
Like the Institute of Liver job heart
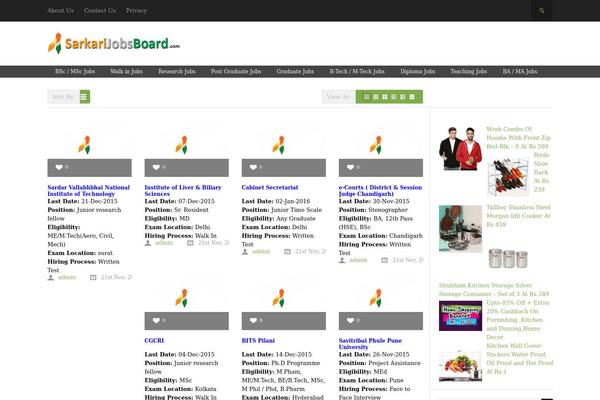(x=156, y=167)
